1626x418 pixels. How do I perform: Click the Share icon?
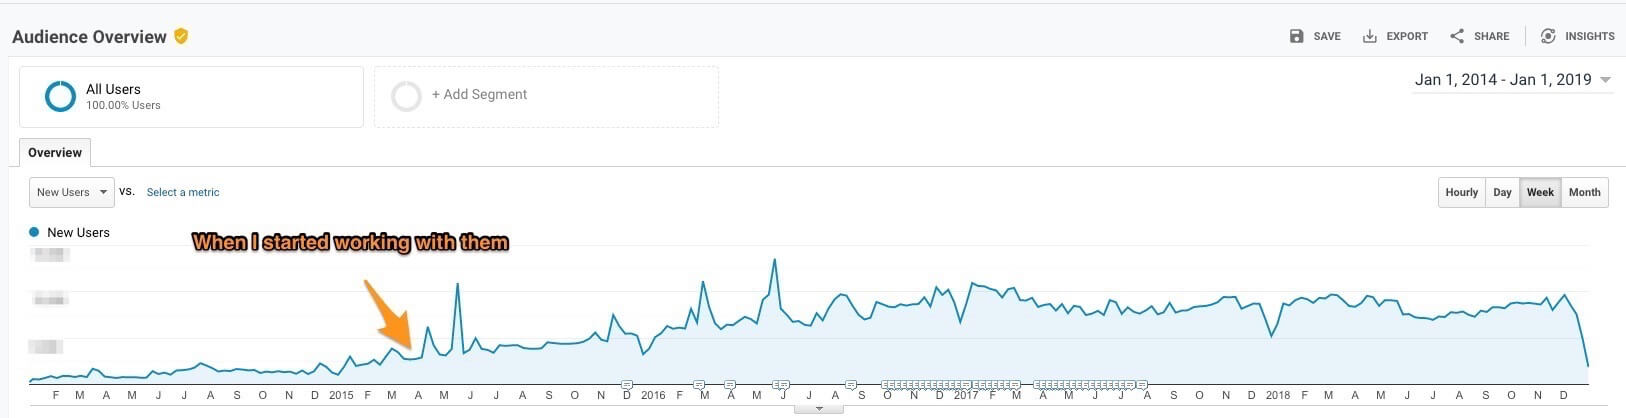click(1457, 36)
